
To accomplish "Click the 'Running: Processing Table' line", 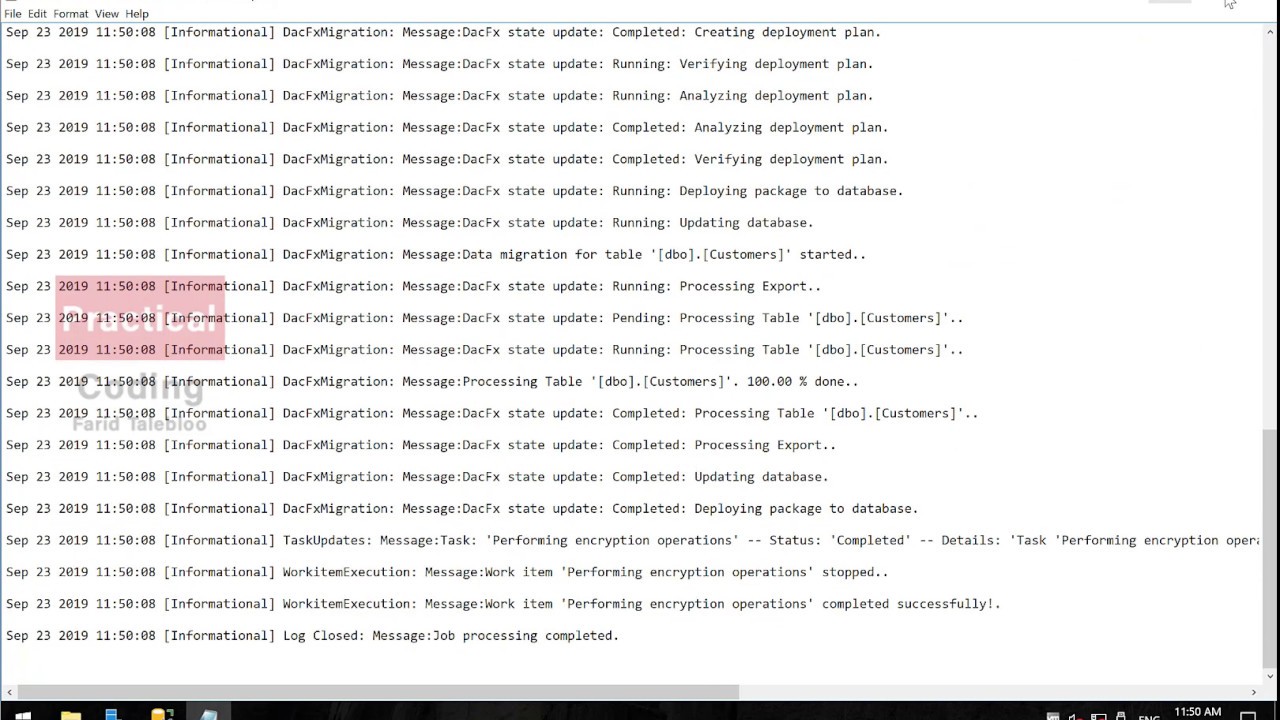I will coord(485,350).
